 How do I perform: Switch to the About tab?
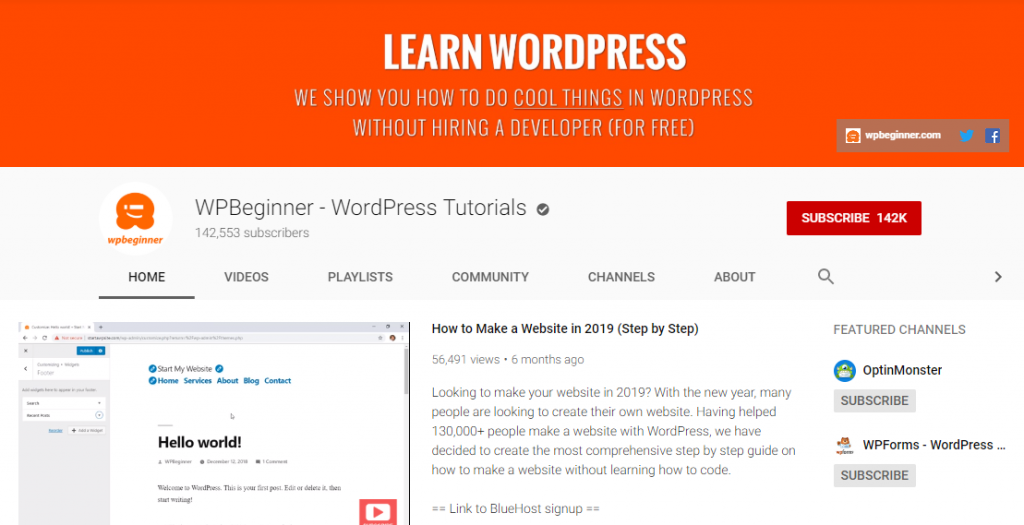click(734, 277)
